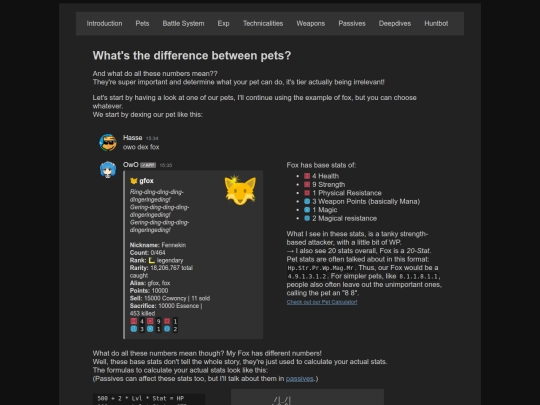The image size is (540, 405).
Task: Click the OwO bot avatar
Action: (108, 169)
